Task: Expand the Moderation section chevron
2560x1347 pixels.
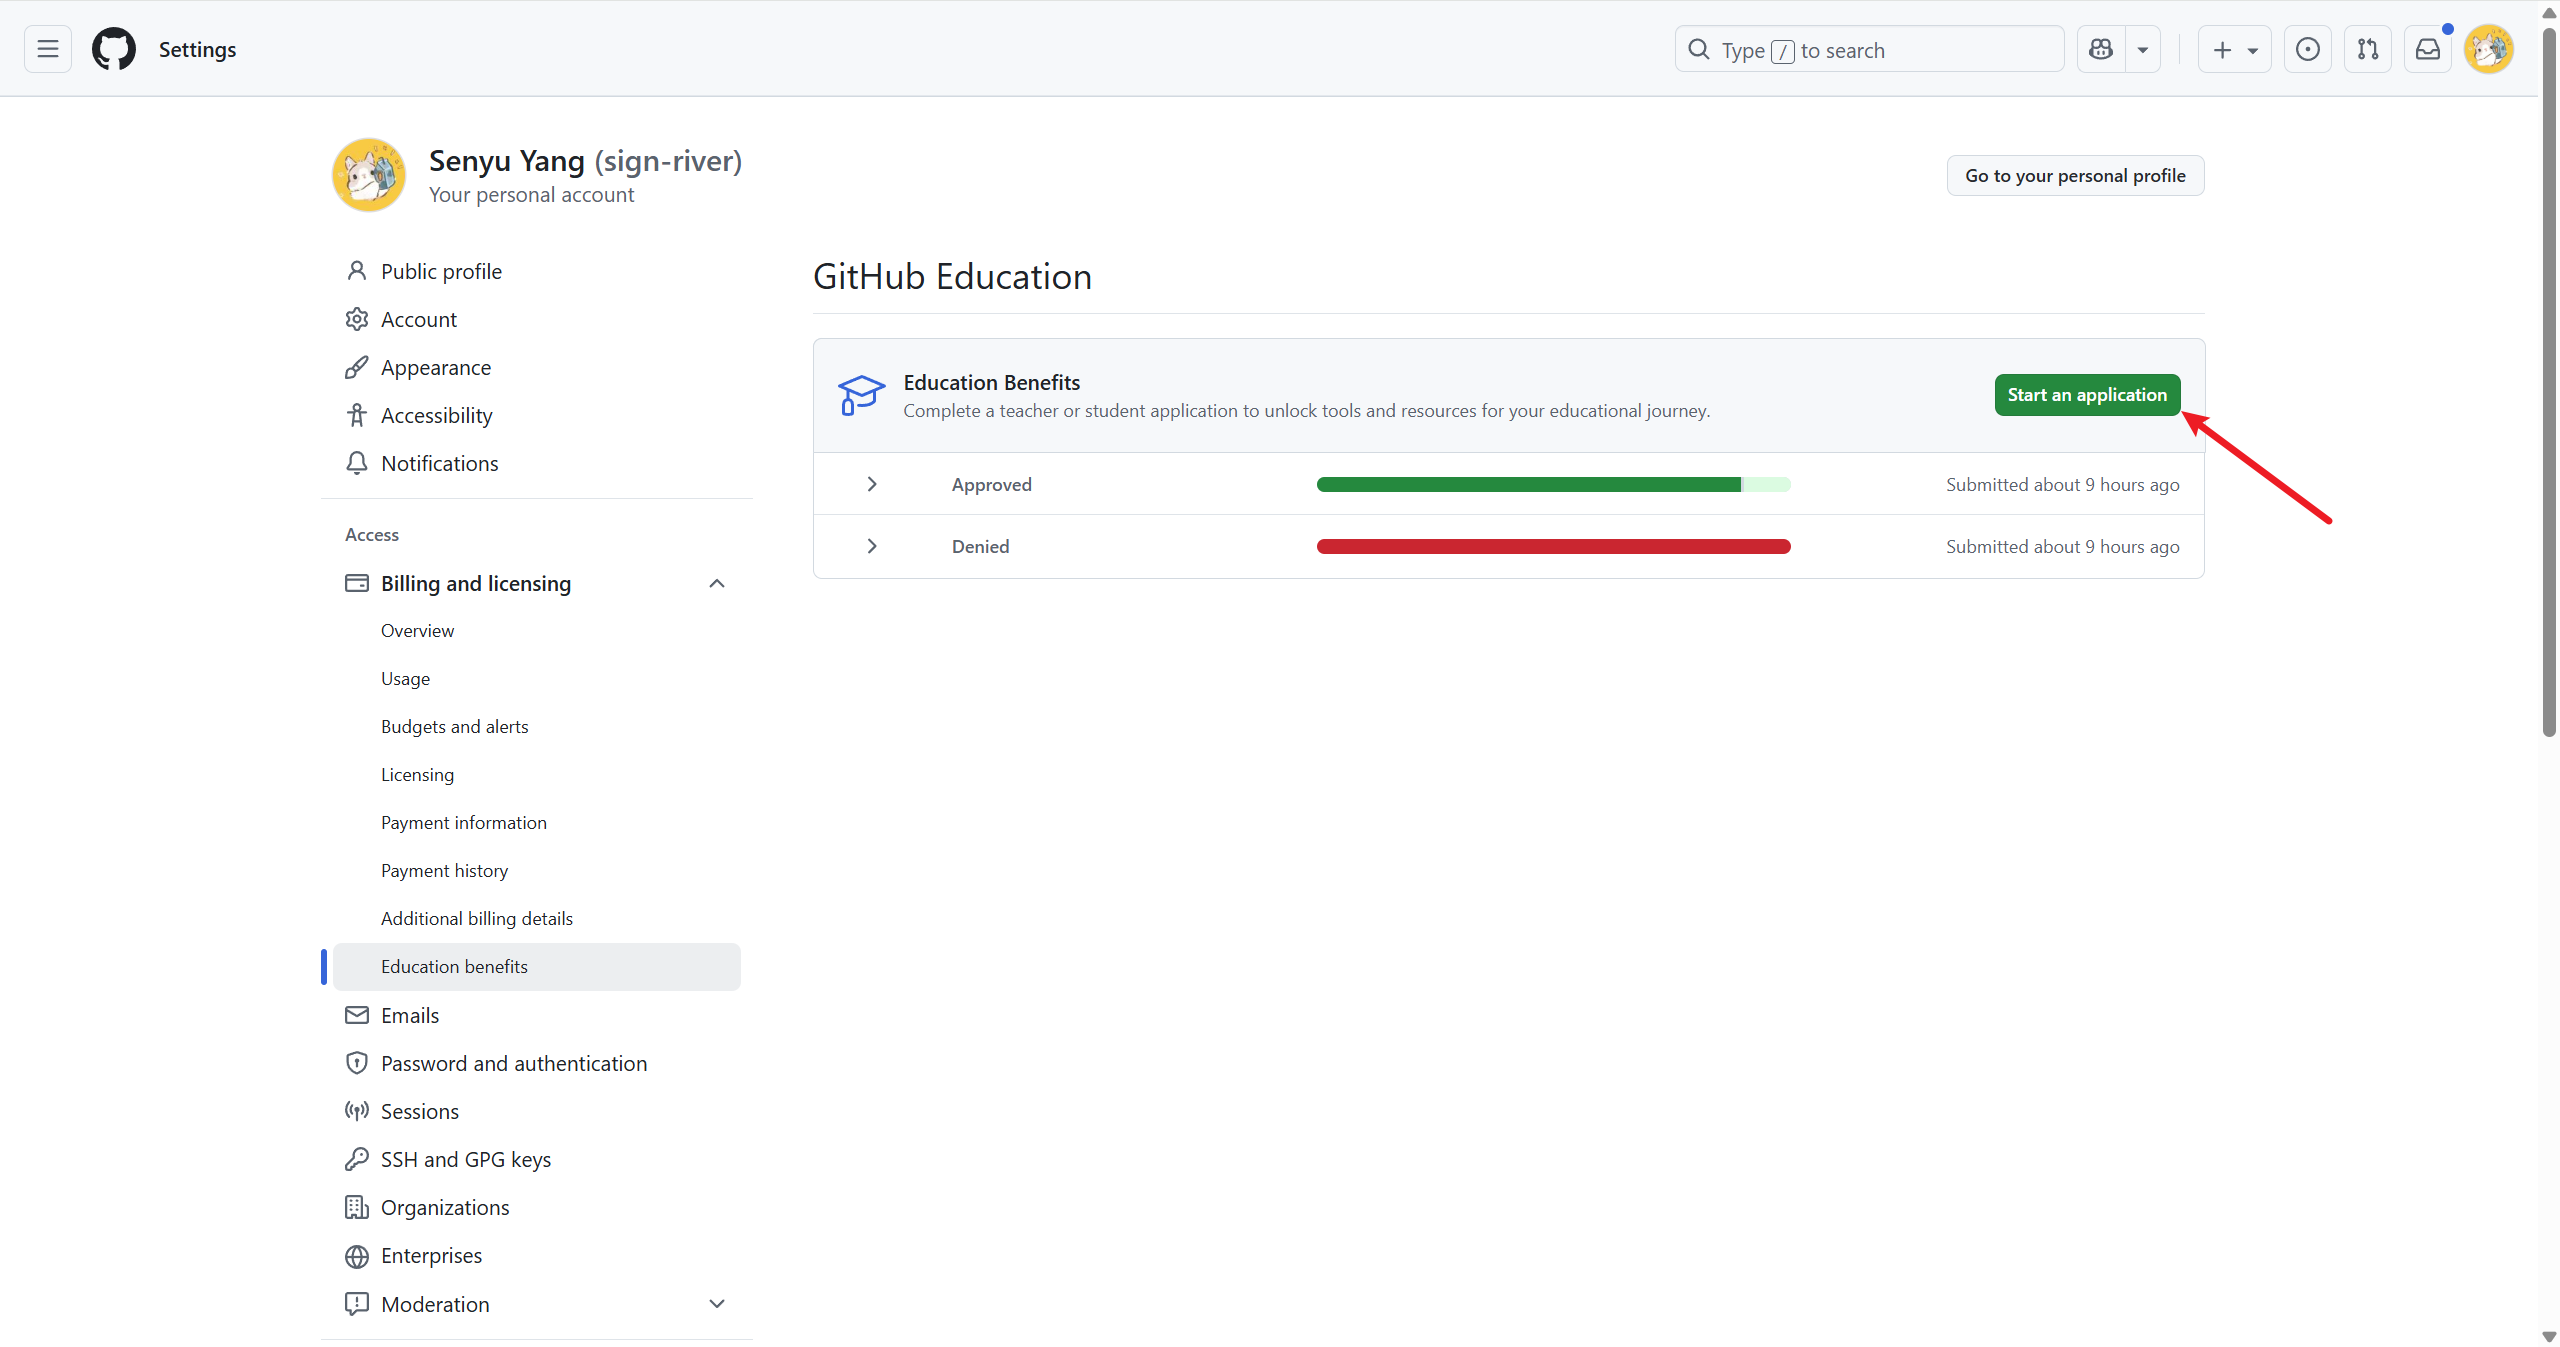Action: tap(717, 1304)
